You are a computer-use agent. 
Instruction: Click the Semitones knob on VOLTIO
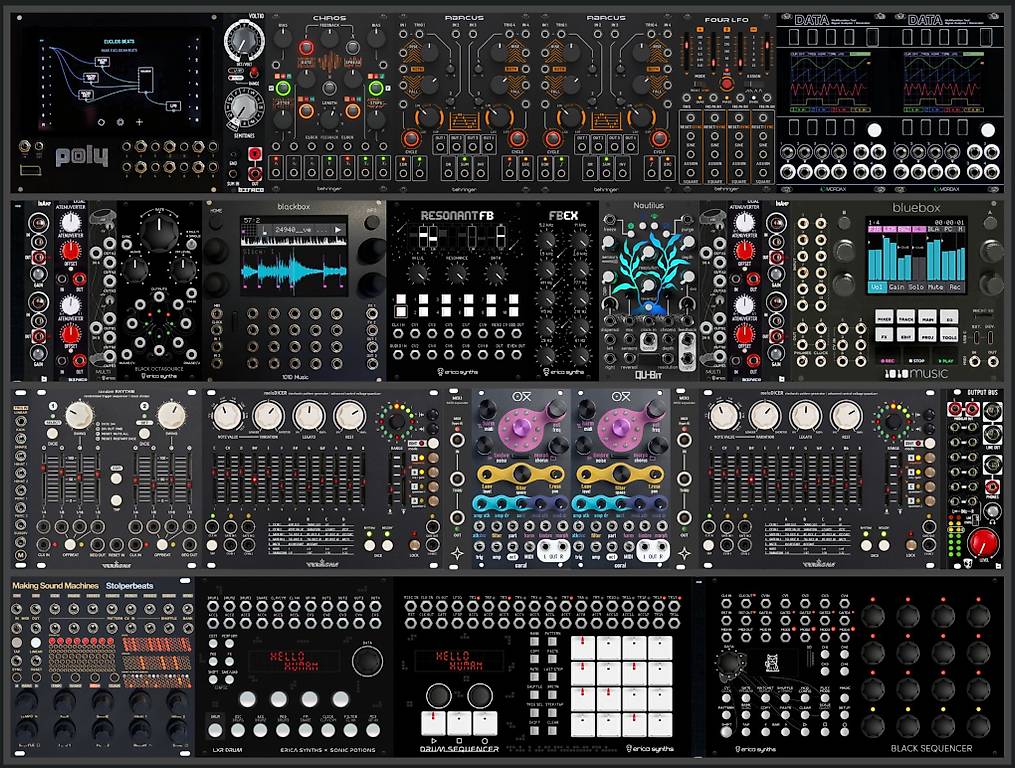point(243,109)
